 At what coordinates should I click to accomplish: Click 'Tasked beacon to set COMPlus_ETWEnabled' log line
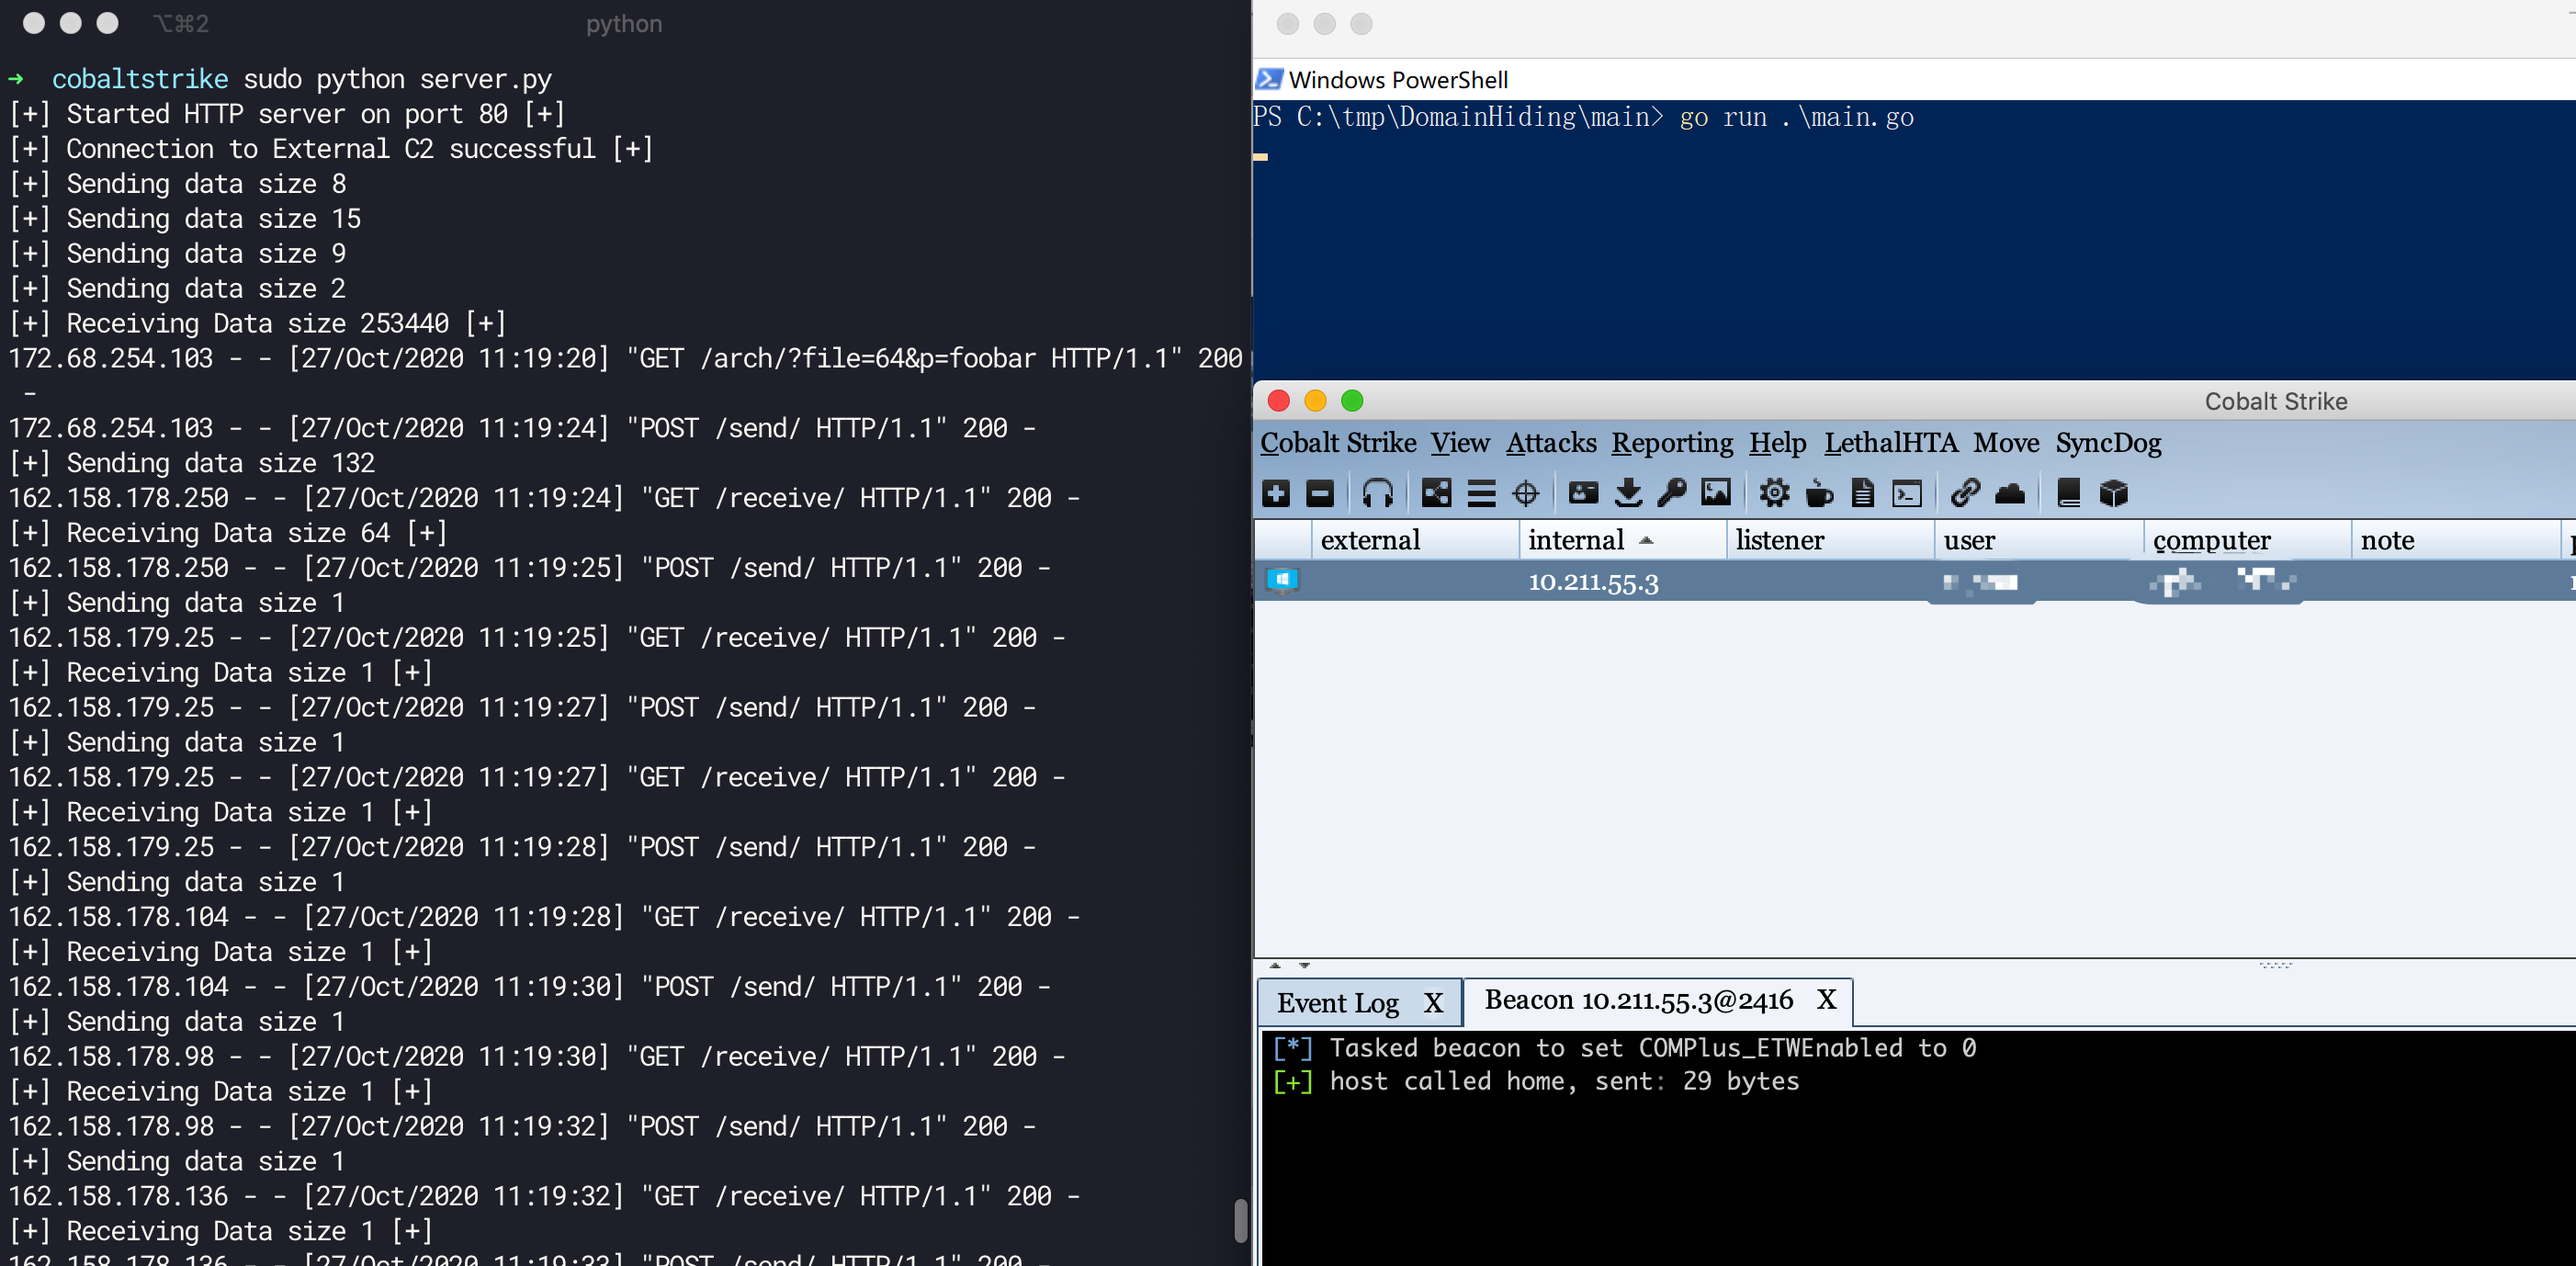1624,1048
